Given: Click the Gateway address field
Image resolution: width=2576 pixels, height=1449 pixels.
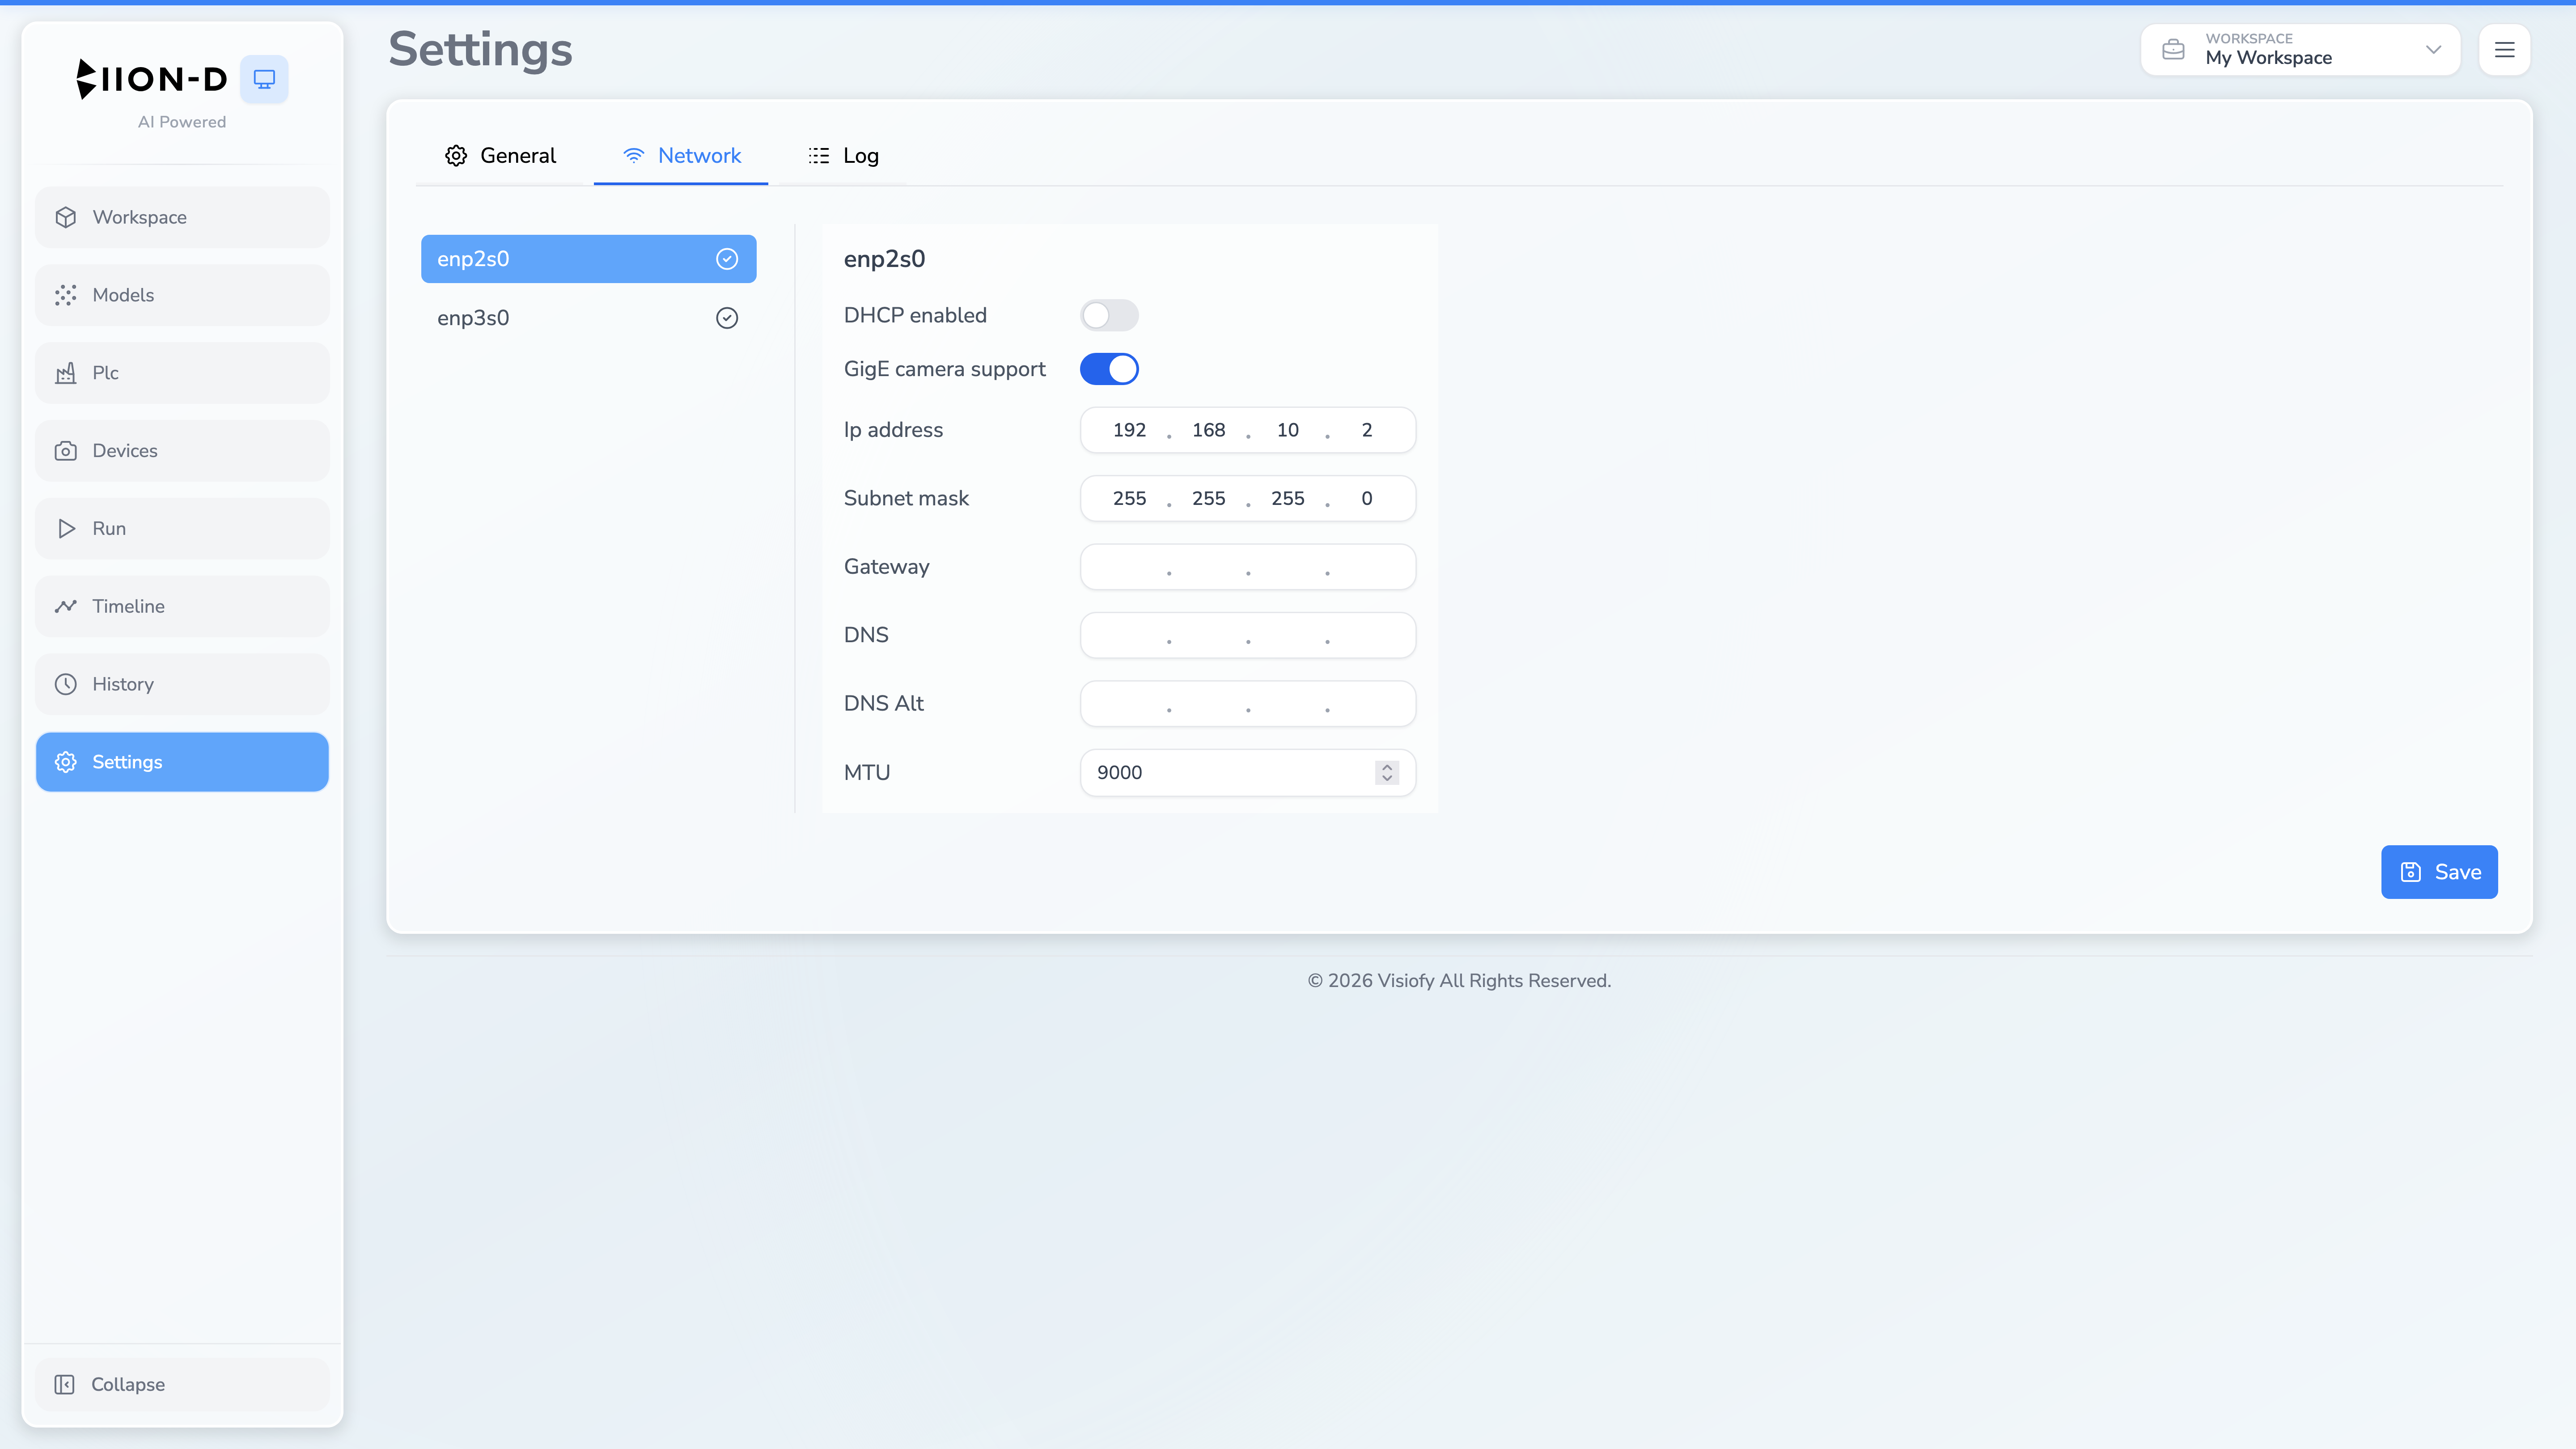Looking at the screenshot, I should tap(1248, 567).
